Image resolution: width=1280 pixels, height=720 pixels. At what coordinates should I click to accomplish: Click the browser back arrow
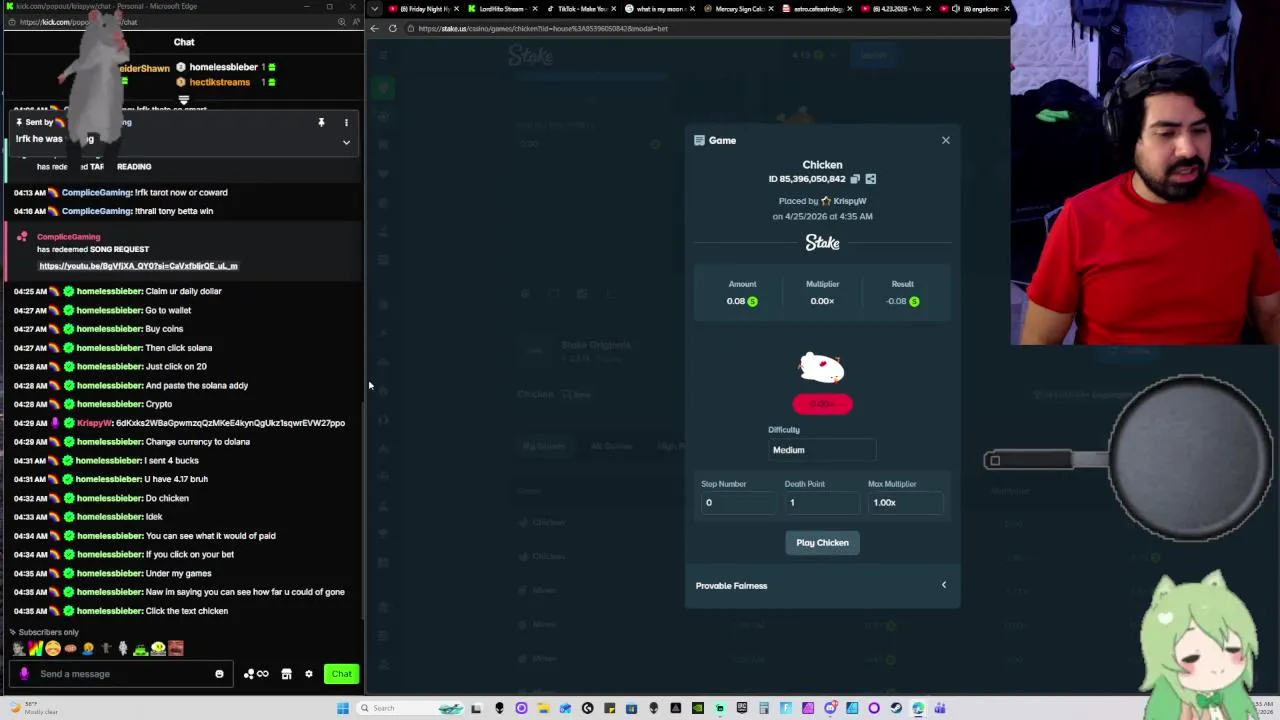(375, 28)
